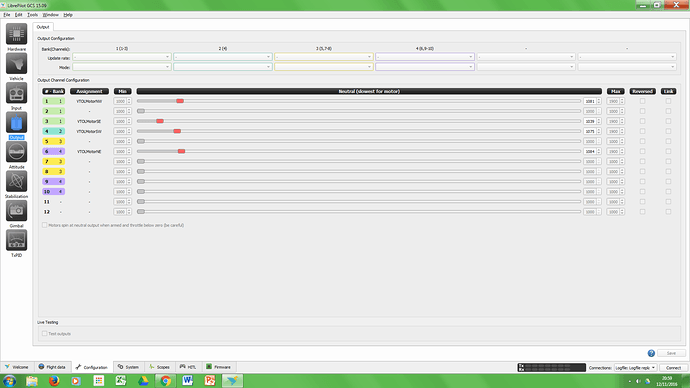Go to the Stabilization settings icon
The image size is (690, 388).
pyautogui.click(x=16, y=182)
